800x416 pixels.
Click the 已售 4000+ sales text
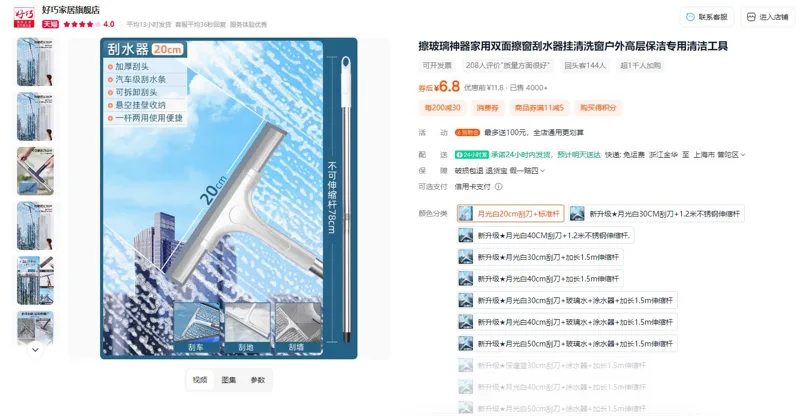tap(529, 88)
